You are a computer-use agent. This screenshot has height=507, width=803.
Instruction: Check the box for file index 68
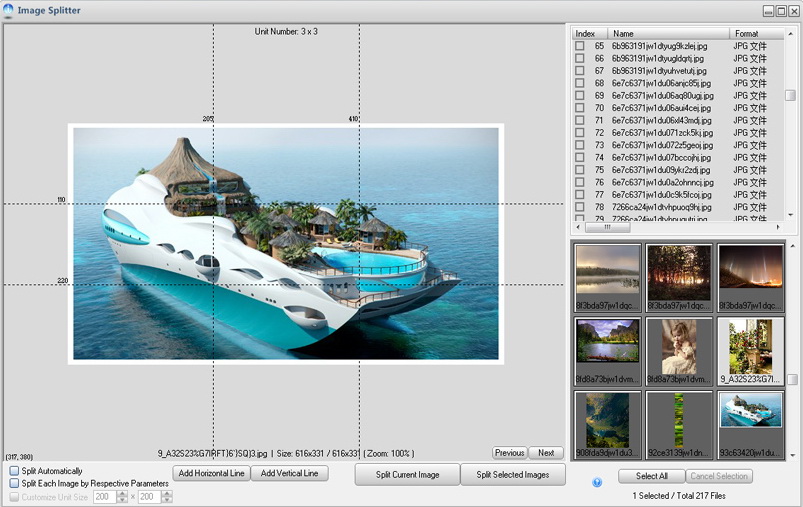click(x=580, y=83)
